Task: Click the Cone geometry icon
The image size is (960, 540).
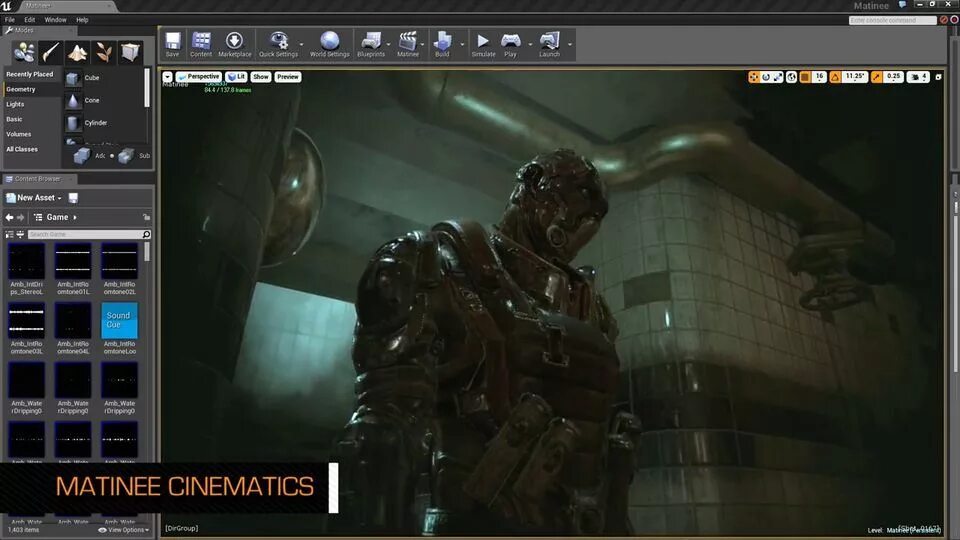Action: 73,100
